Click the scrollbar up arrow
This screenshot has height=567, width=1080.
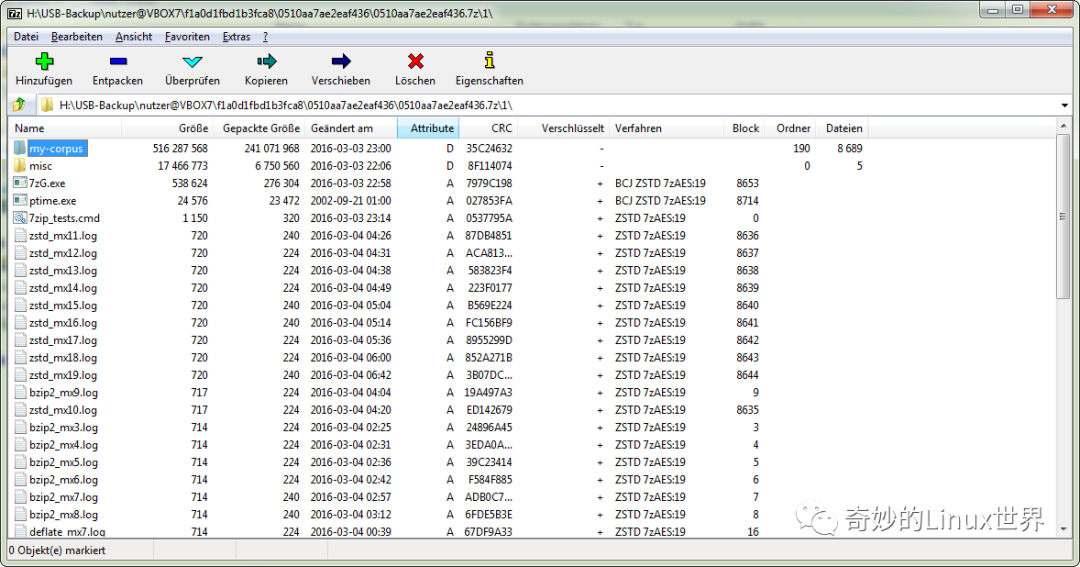[1063, 126]
